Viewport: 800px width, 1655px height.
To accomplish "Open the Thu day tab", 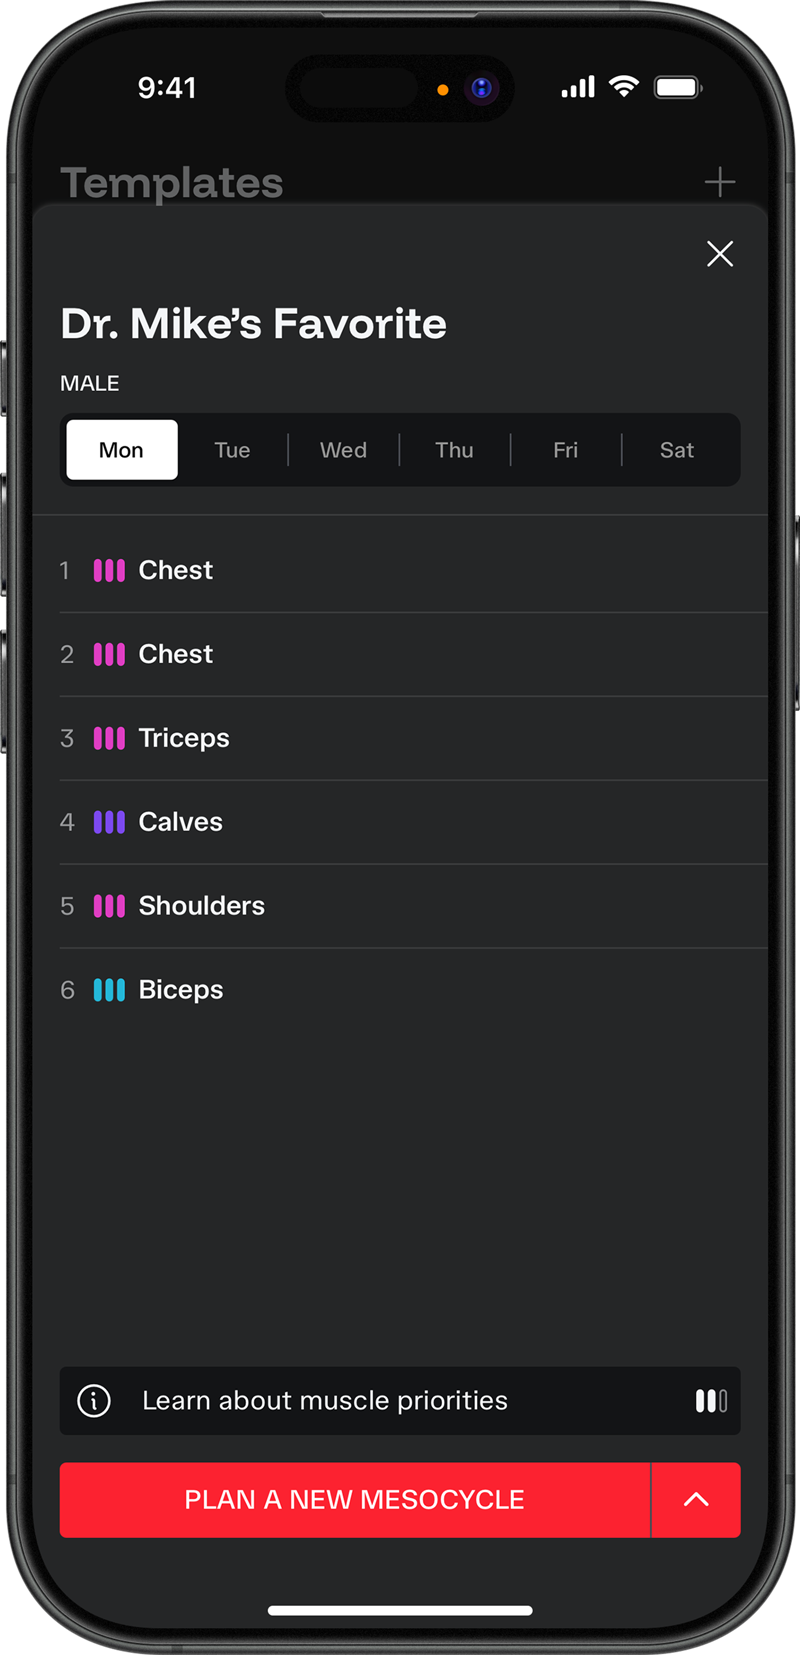I will (454, 450).
